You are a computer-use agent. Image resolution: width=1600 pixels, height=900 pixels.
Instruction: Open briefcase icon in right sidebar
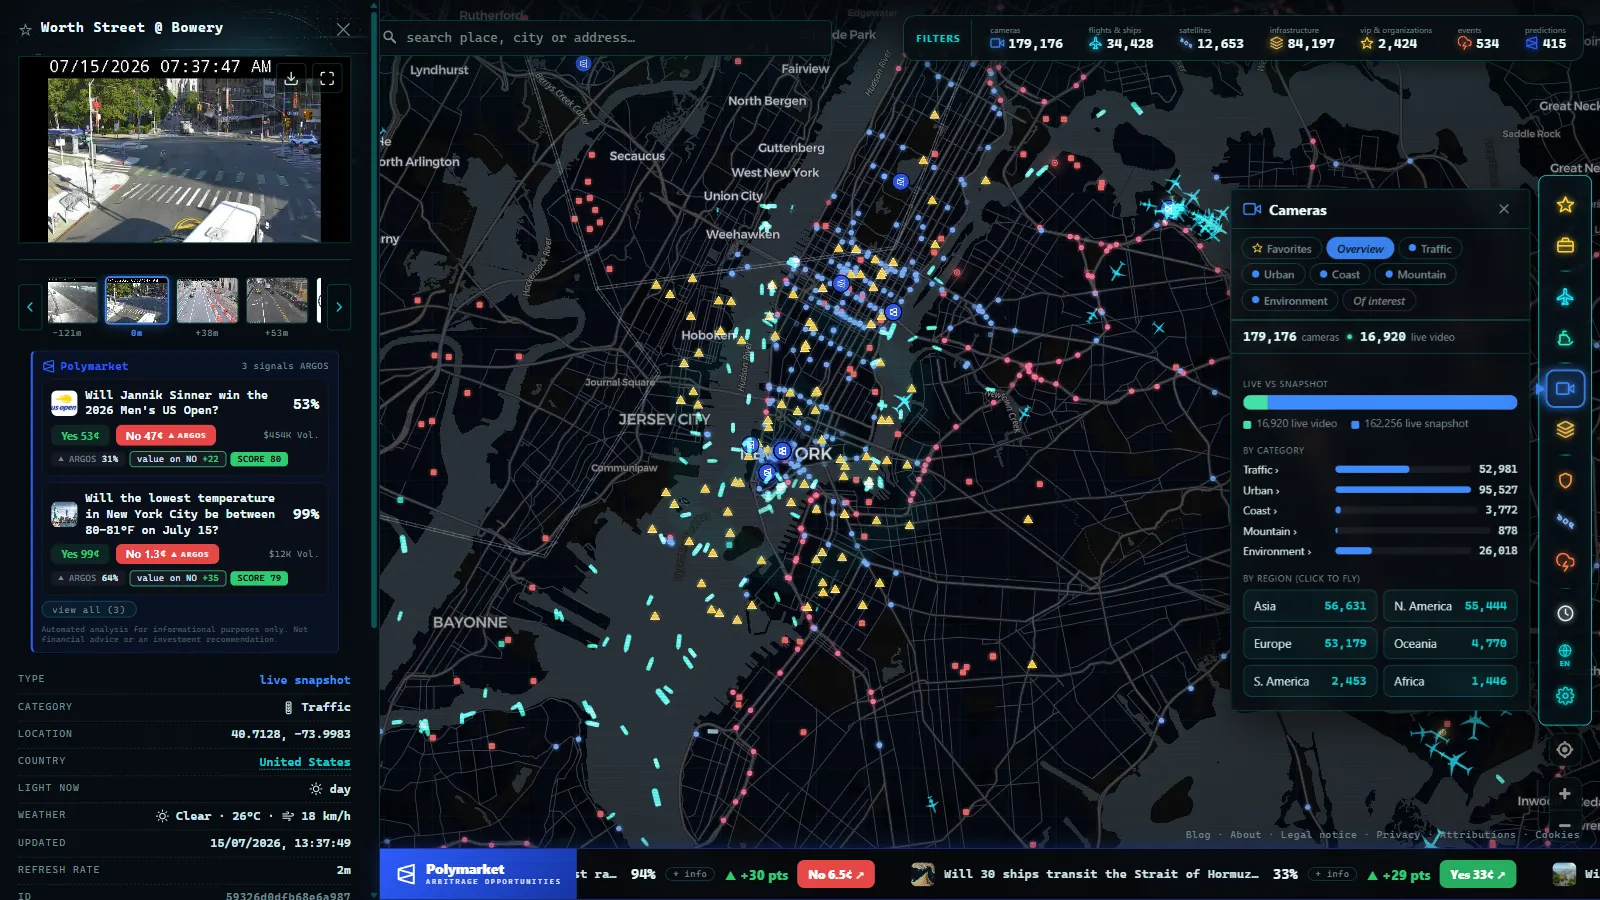coord(1565,245)
